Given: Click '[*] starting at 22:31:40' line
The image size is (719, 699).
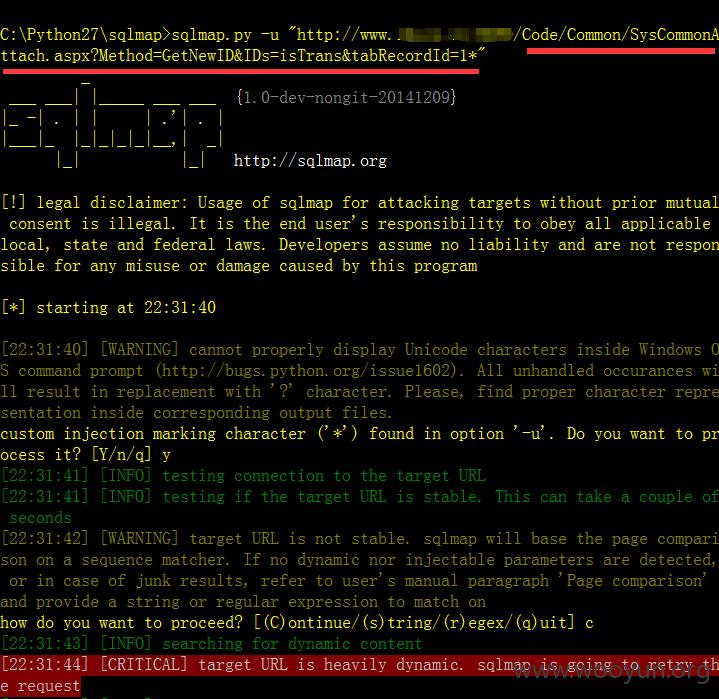Looking at the screenshot, I should 108,308.
